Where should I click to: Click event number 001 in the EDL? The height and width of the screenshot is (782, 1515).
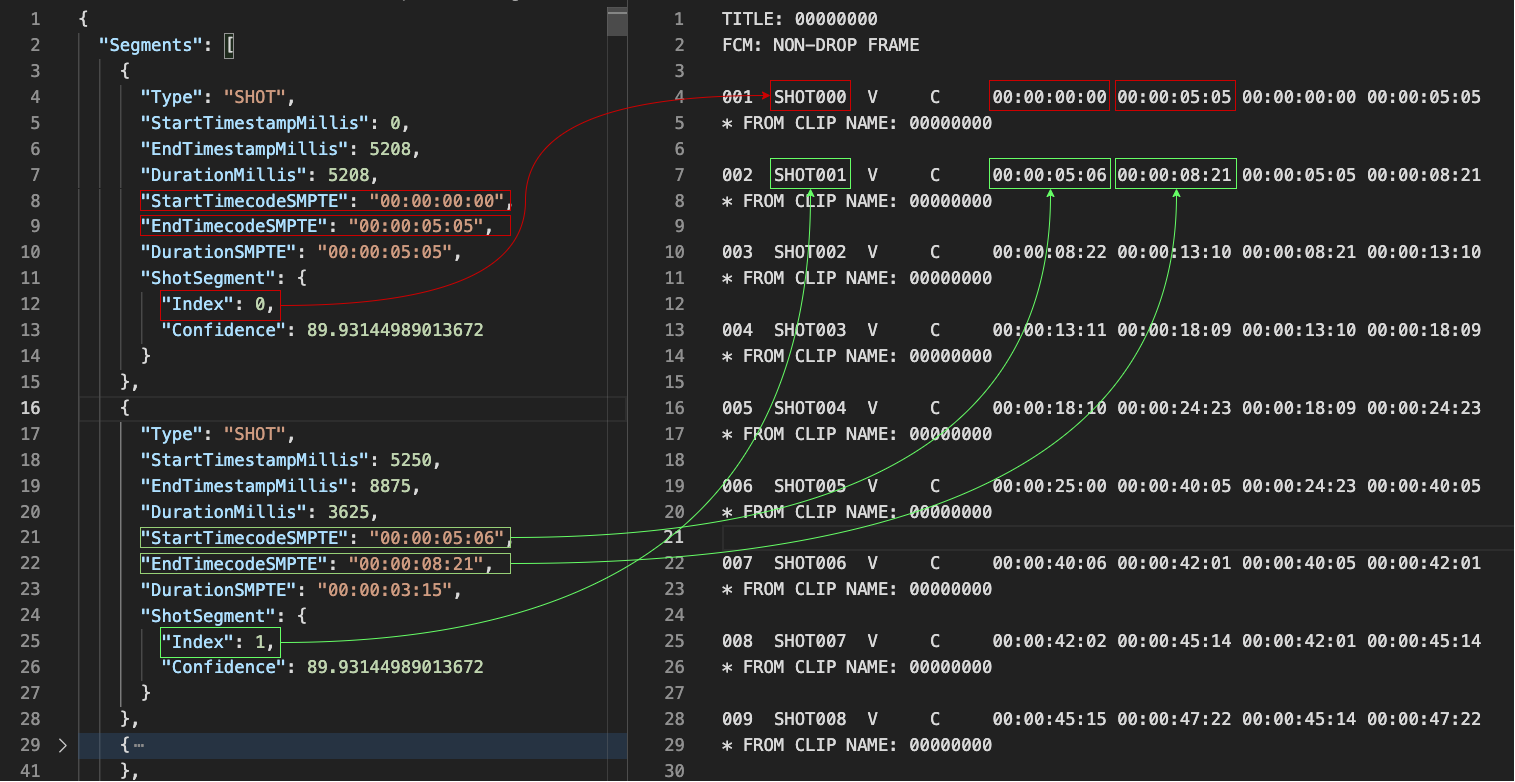pos(738,97)
